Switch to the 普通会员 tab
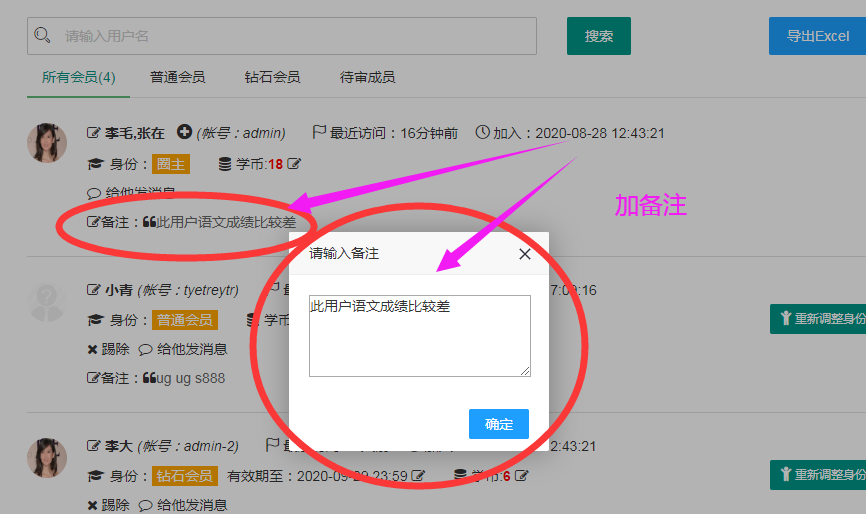The height and width of the screenshot is (514, 866). click(x=178, y=77)
